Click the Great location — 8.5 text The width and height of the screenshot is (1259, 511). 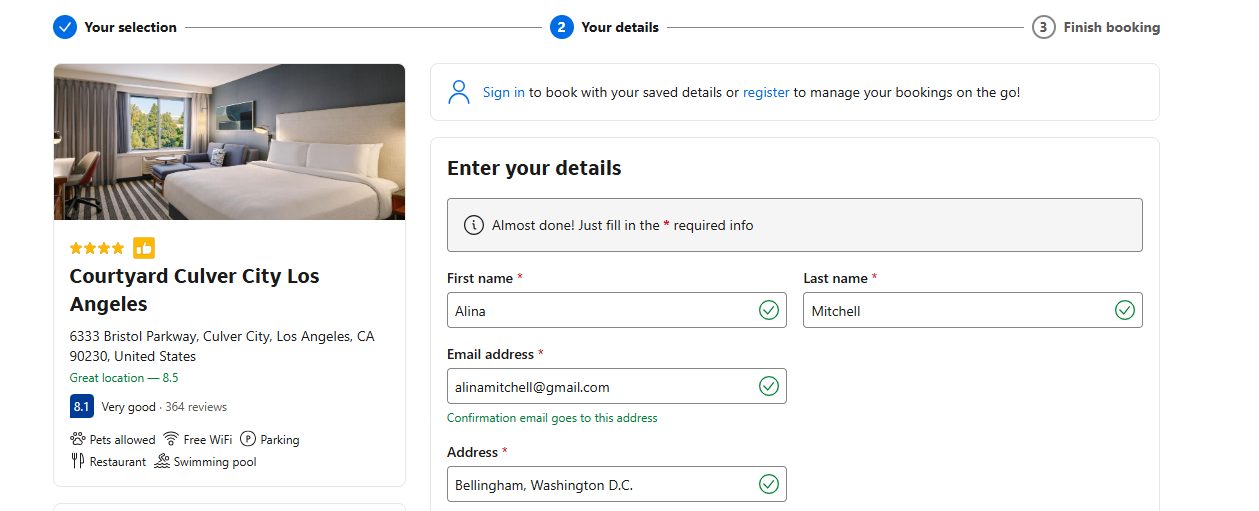(x=124, y=378)
